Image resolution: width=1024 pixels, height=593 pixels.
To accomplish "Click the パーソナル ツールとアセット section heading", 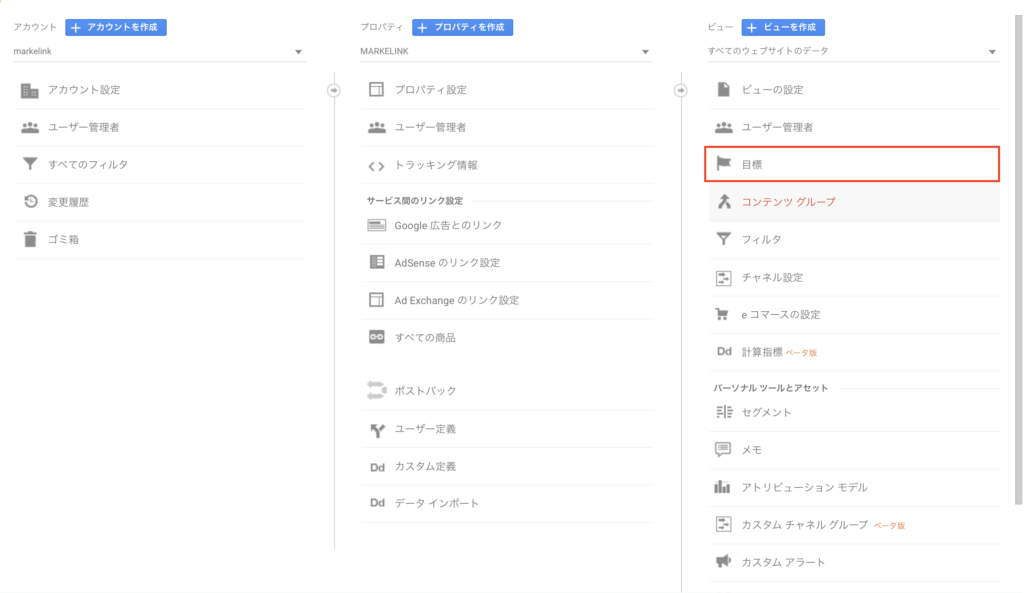I will (771, 387).
